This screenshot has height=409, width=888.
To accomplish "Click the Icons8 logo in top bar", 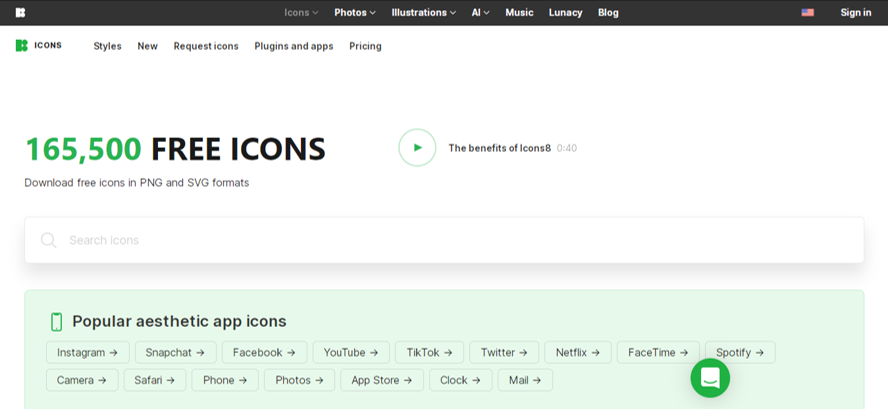I will (20, 12).
